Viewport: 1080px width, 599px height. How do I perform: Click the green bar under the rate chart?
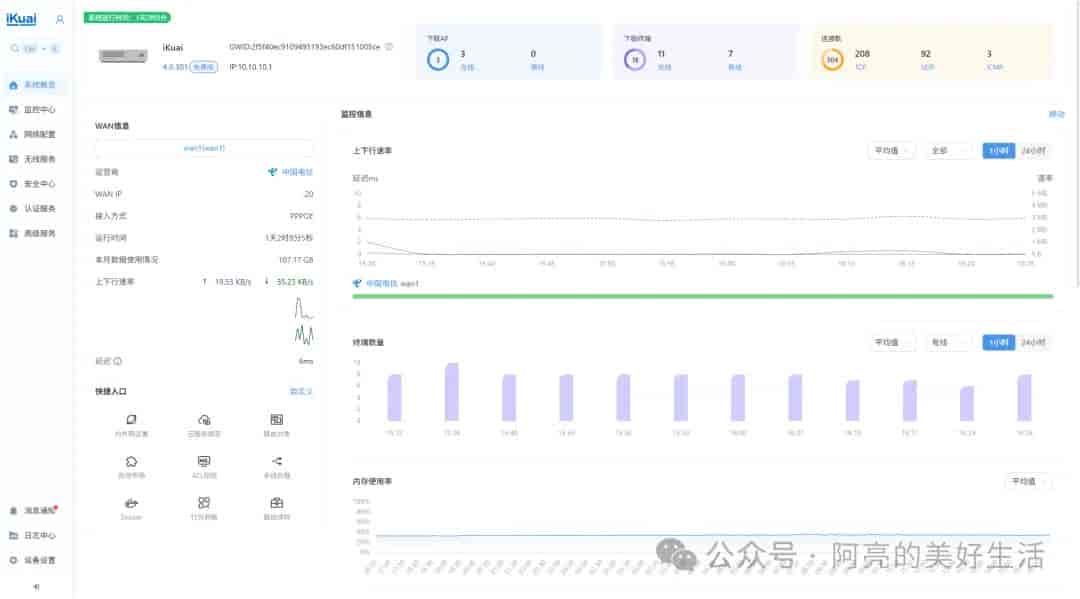click(703, 297)
